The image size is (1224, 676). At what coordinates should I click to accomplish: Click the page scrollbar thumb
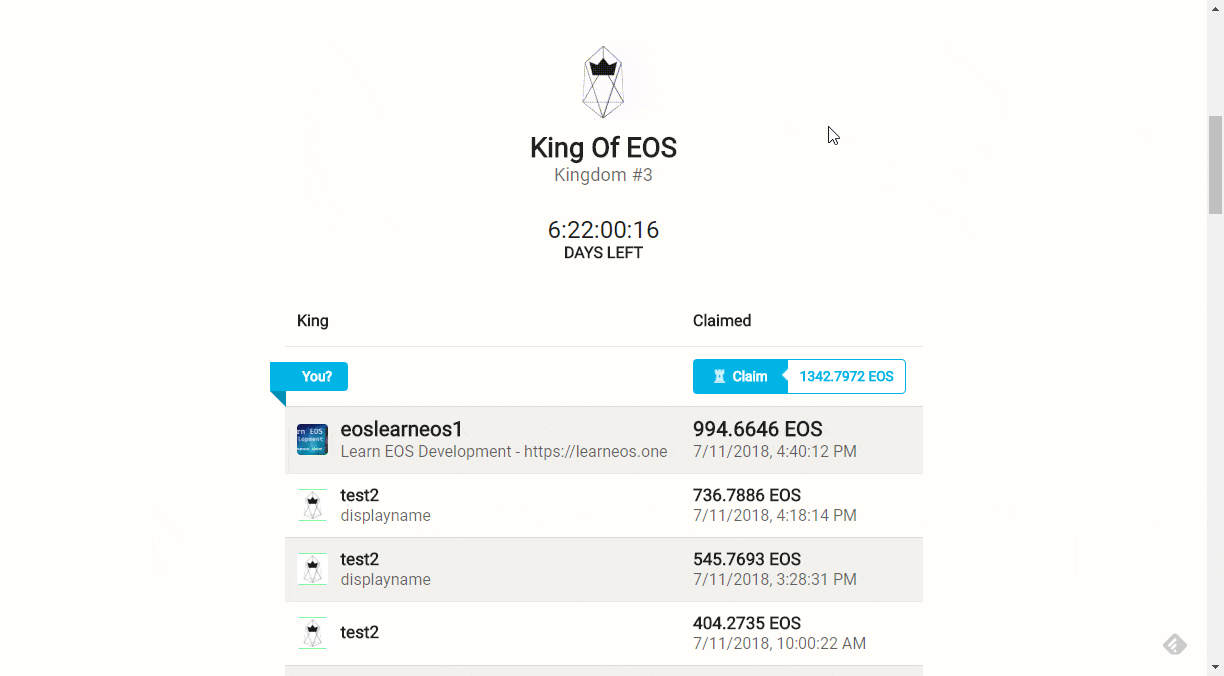[1215, 165]
